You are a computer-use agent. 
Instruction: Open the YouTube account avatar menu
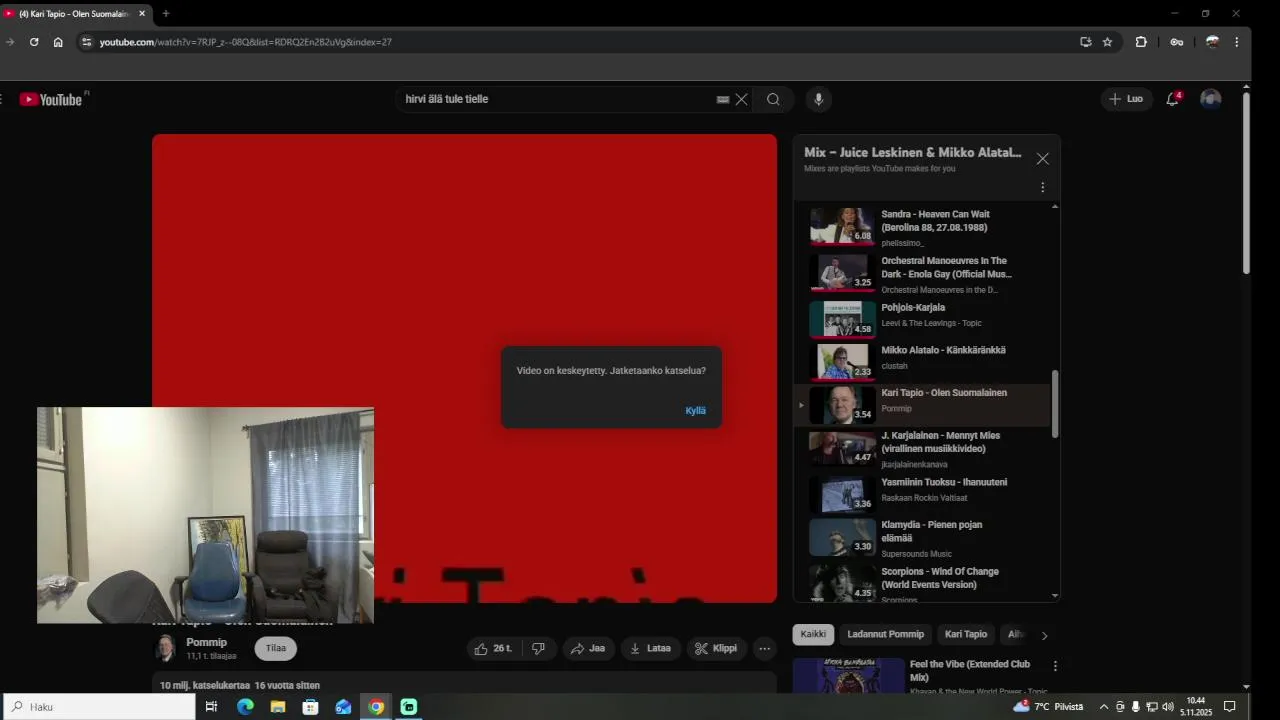1210,99
